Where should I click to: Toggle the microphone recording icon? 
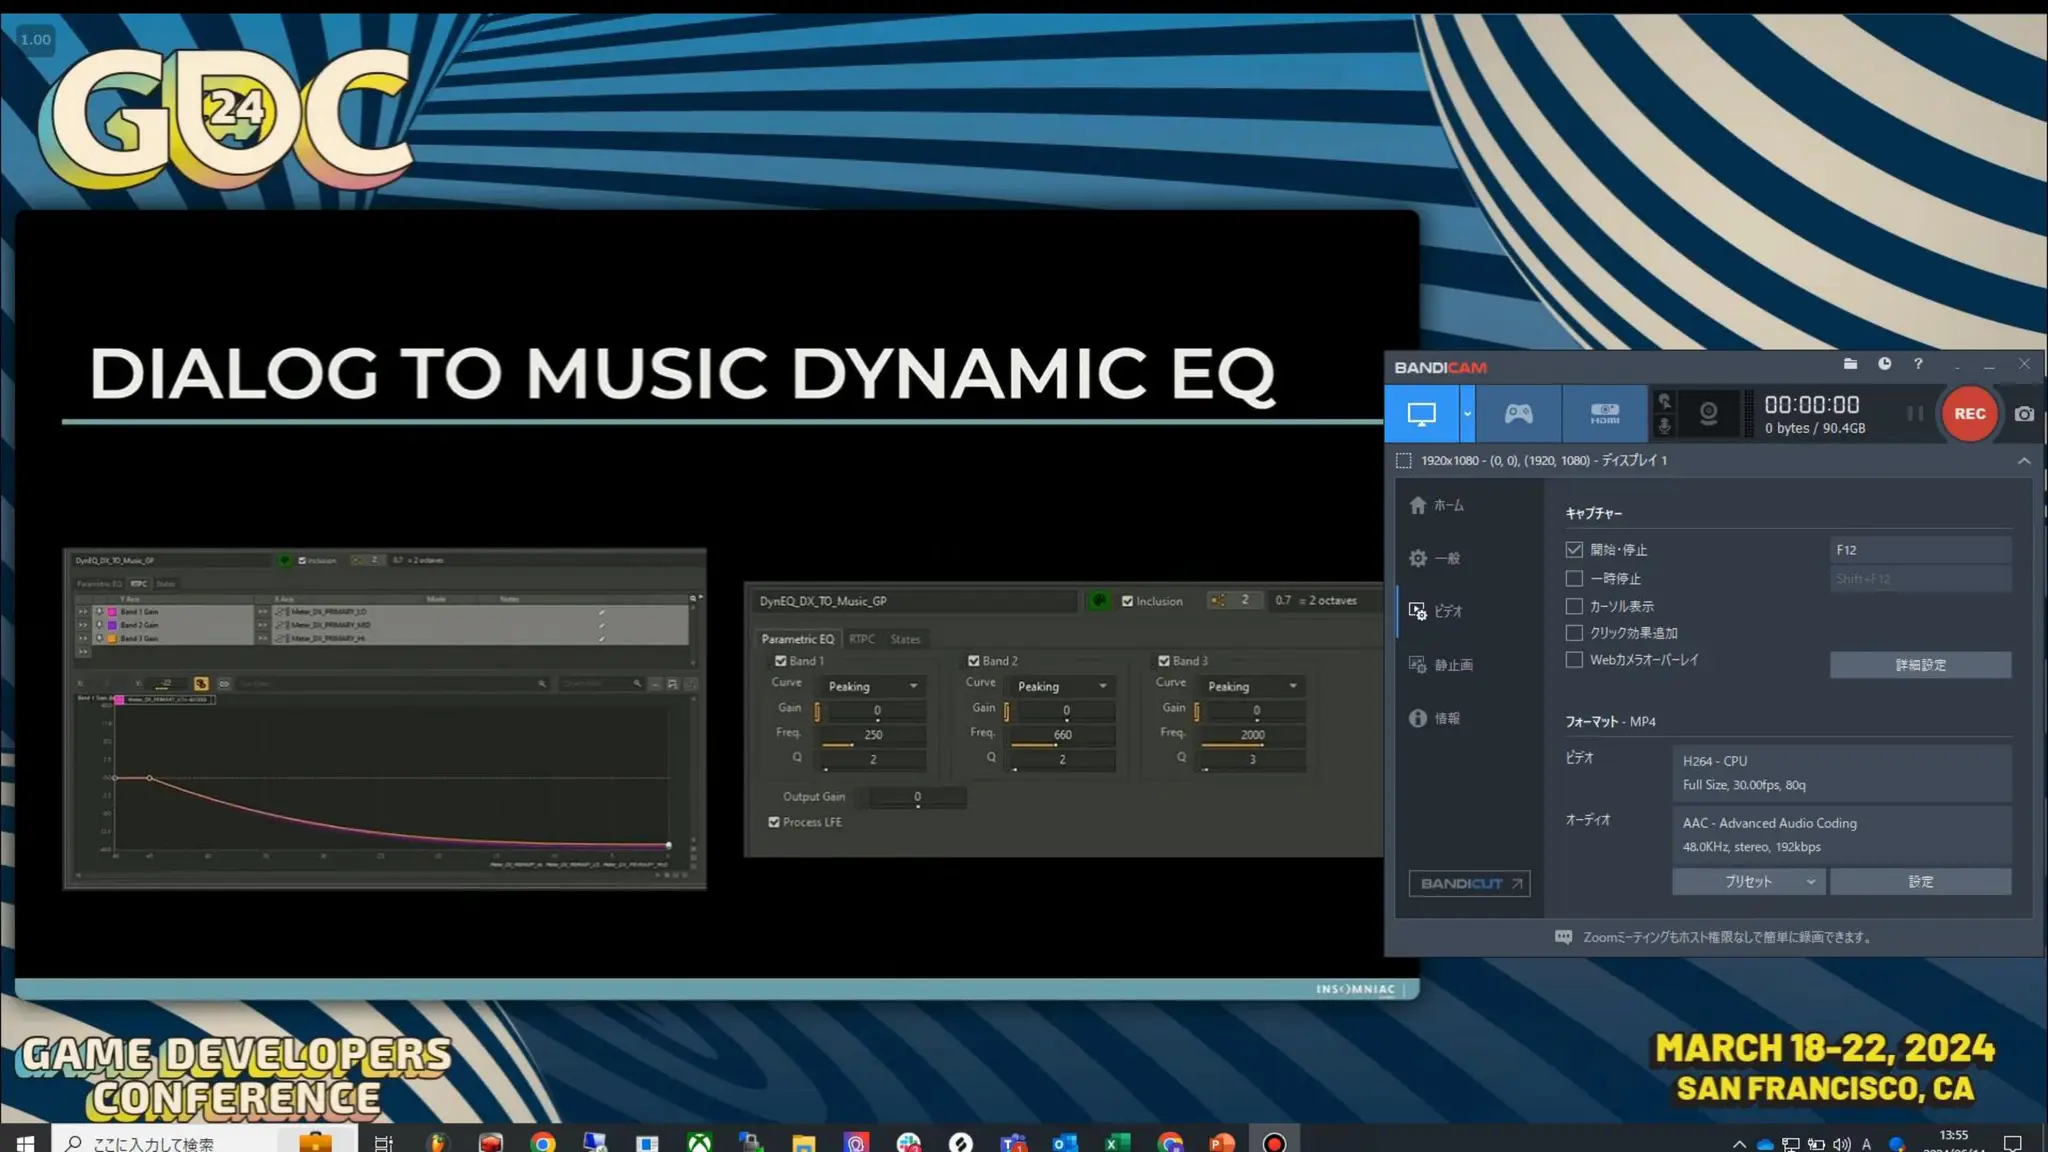tap(1664, 426)
